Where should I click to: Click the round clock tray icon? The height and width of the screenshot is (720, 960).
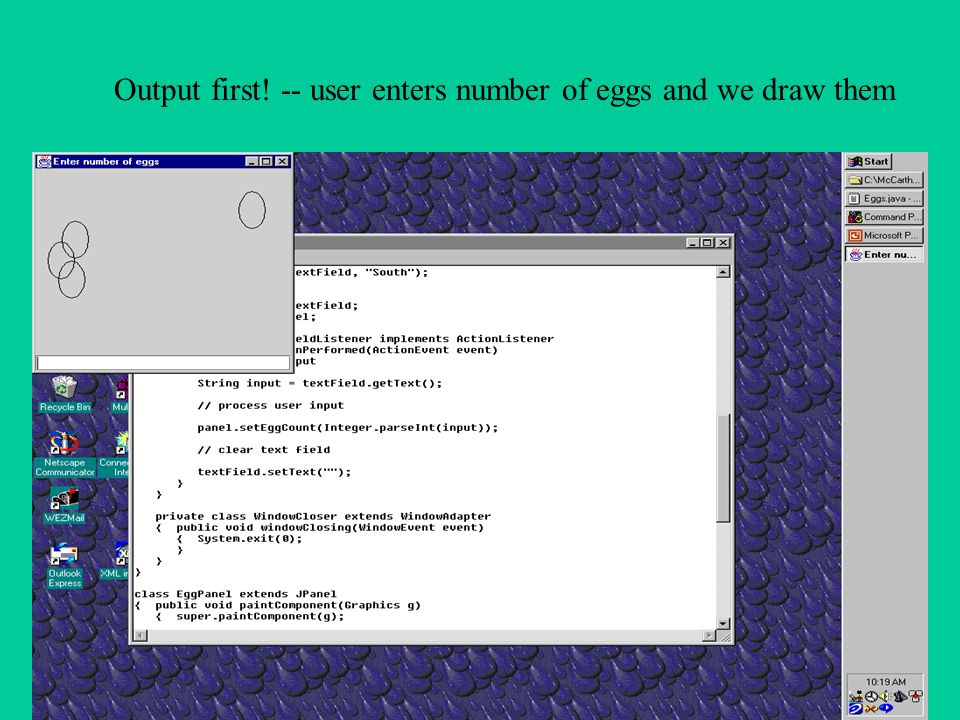pyautogui.click(x=871, y=696)
